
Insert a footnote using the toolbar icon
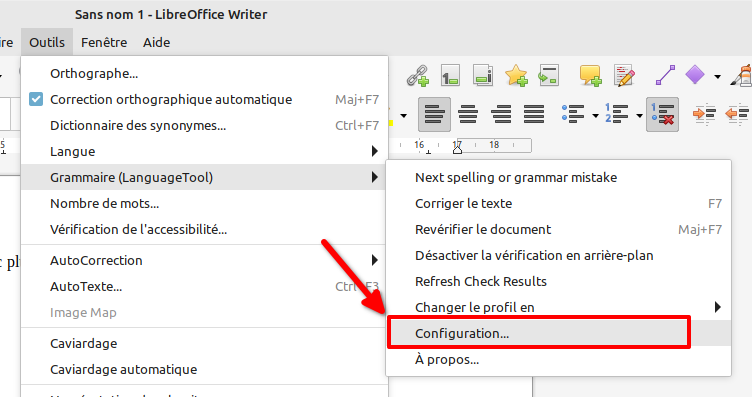tap(450, 76)
